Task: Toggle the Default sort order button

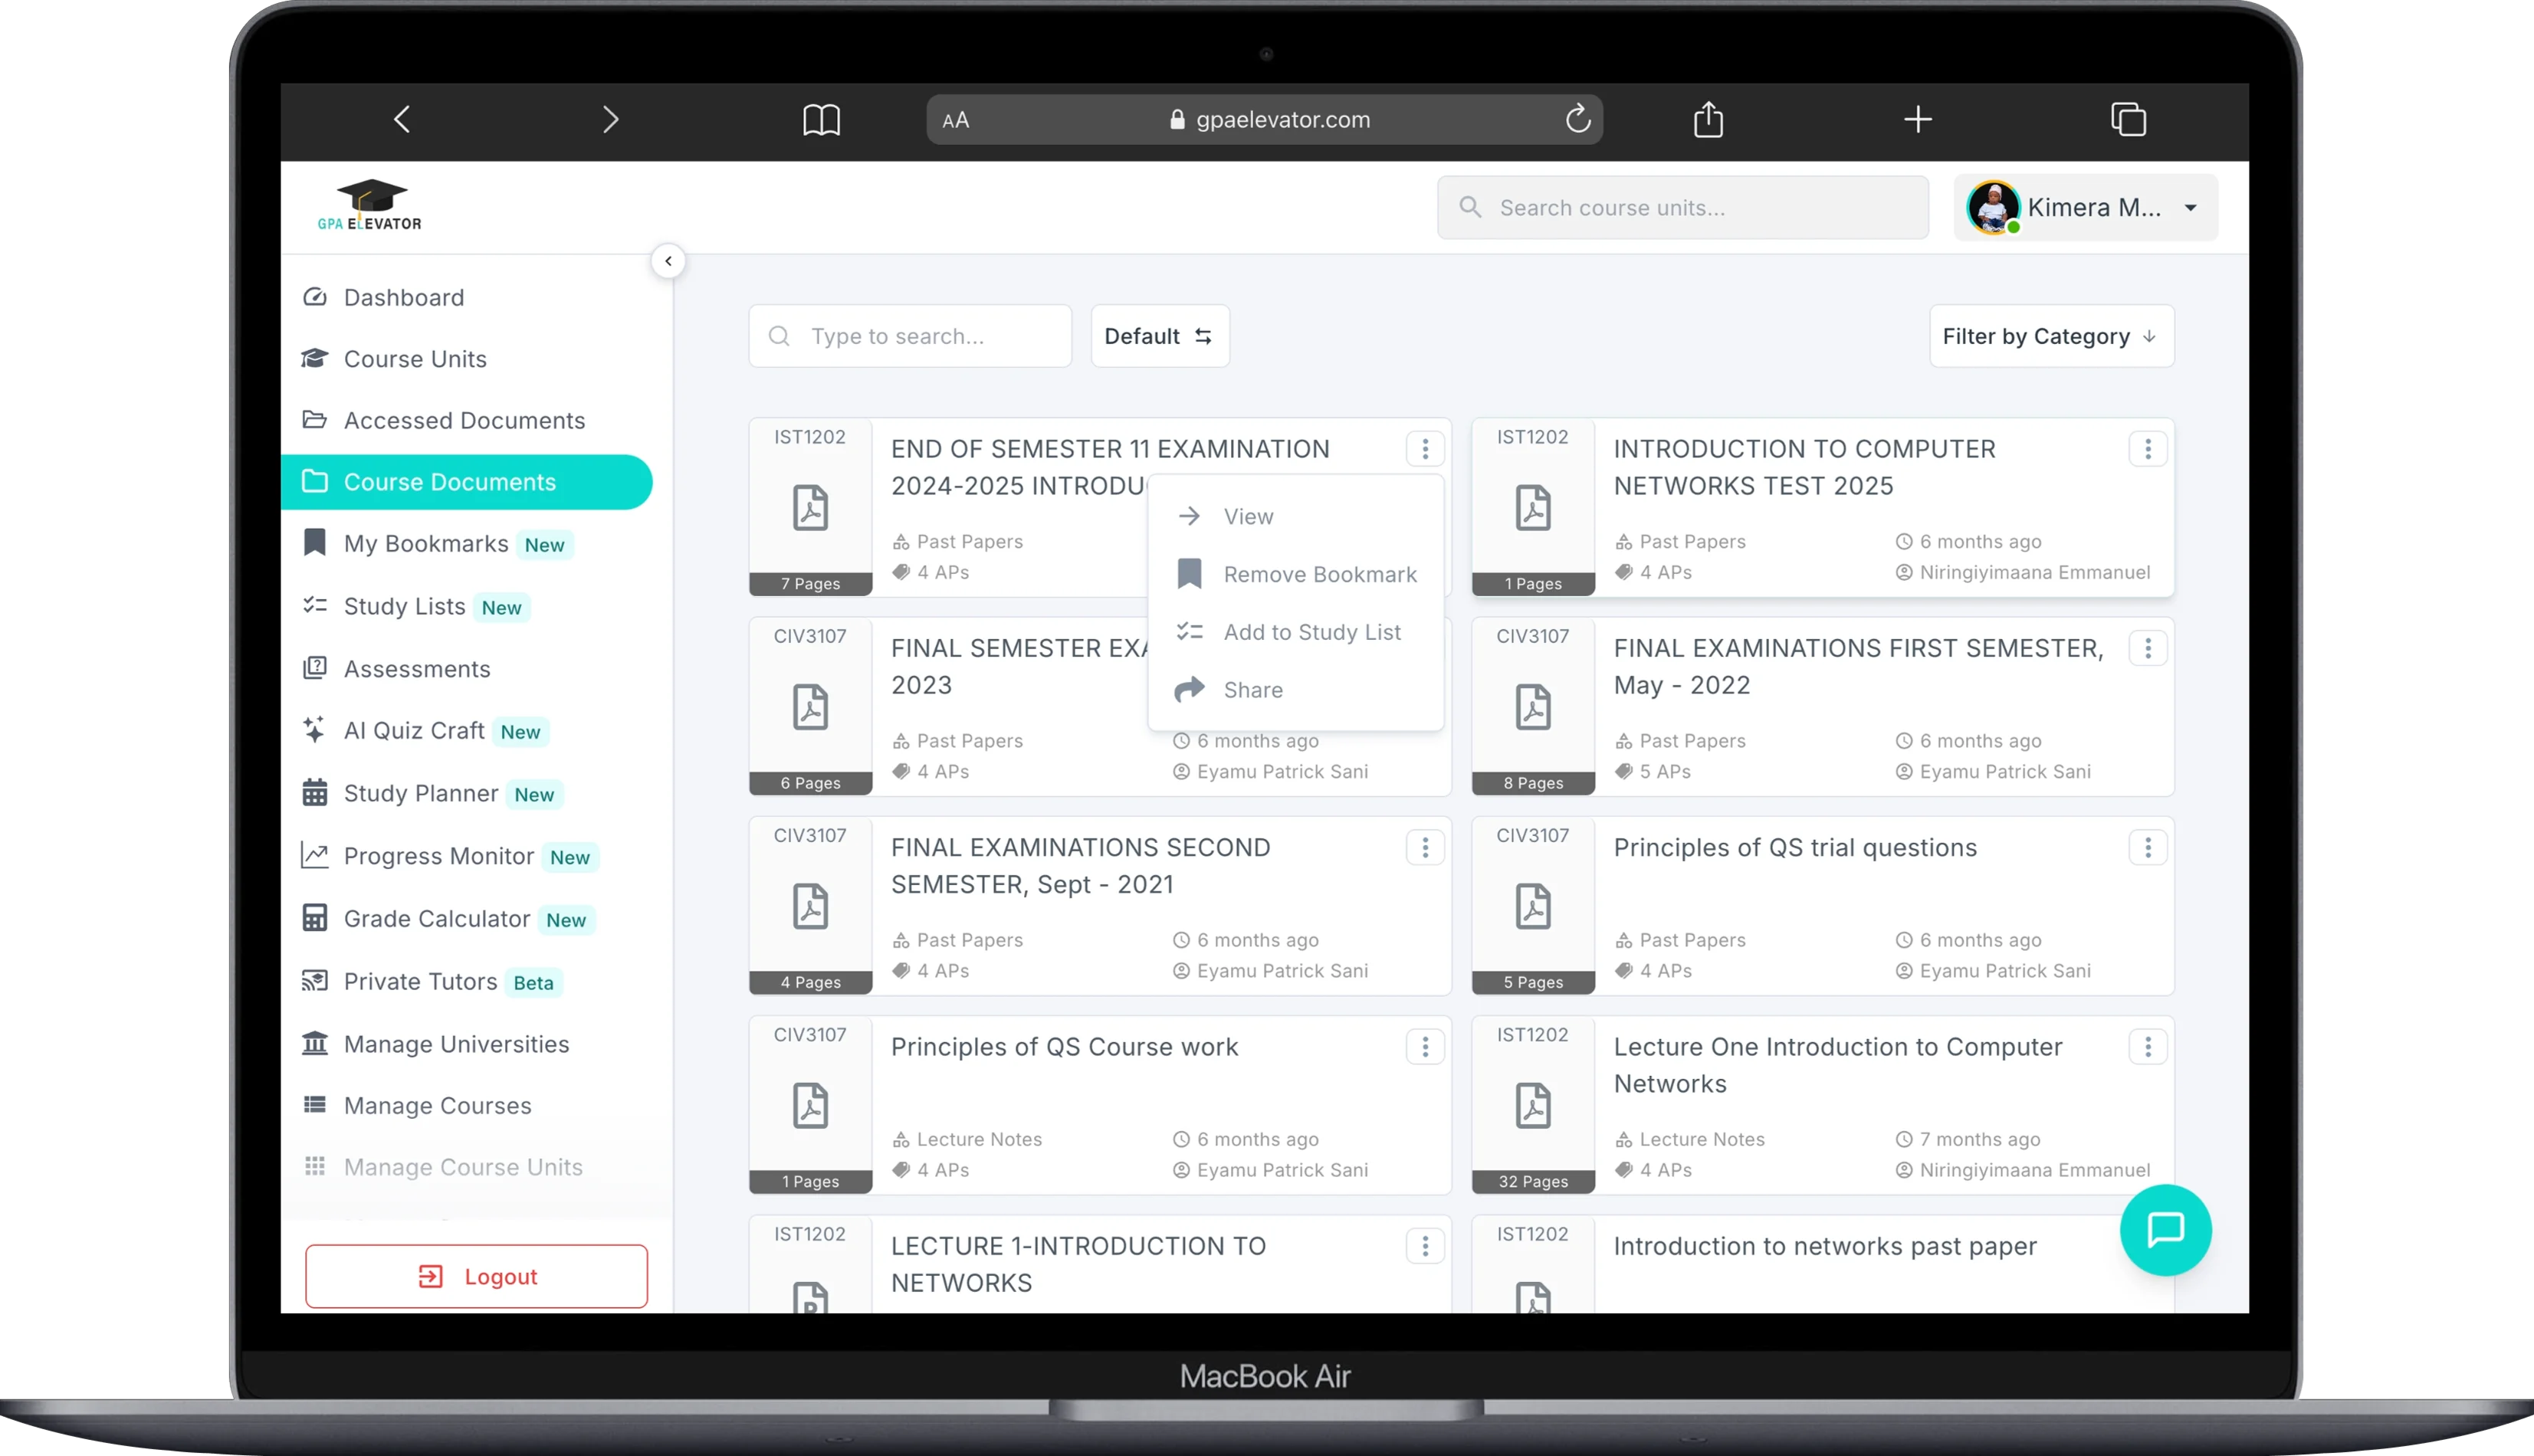Action: point(1160,336)
